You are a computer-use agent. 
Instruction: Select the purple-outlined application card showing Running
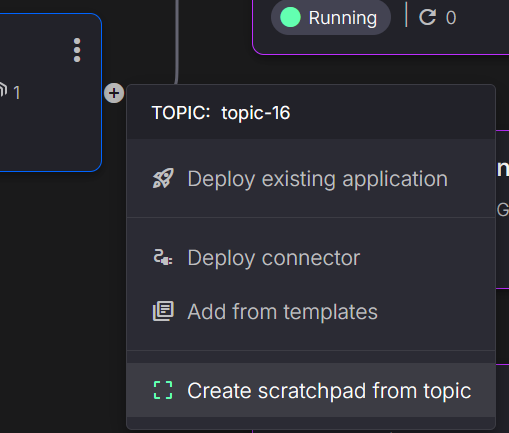point(381,27)
